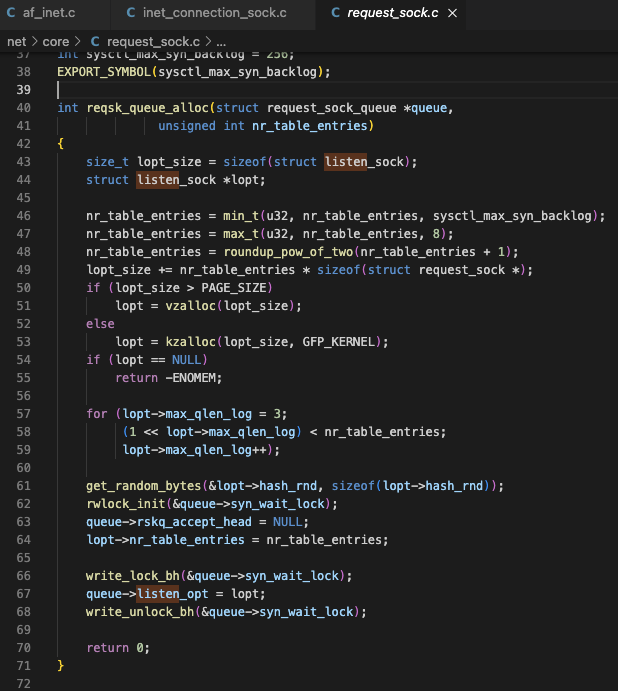The image size is (618, 691).
Task: Click line number 40 in the gutter
Action: tap(23, 108)
